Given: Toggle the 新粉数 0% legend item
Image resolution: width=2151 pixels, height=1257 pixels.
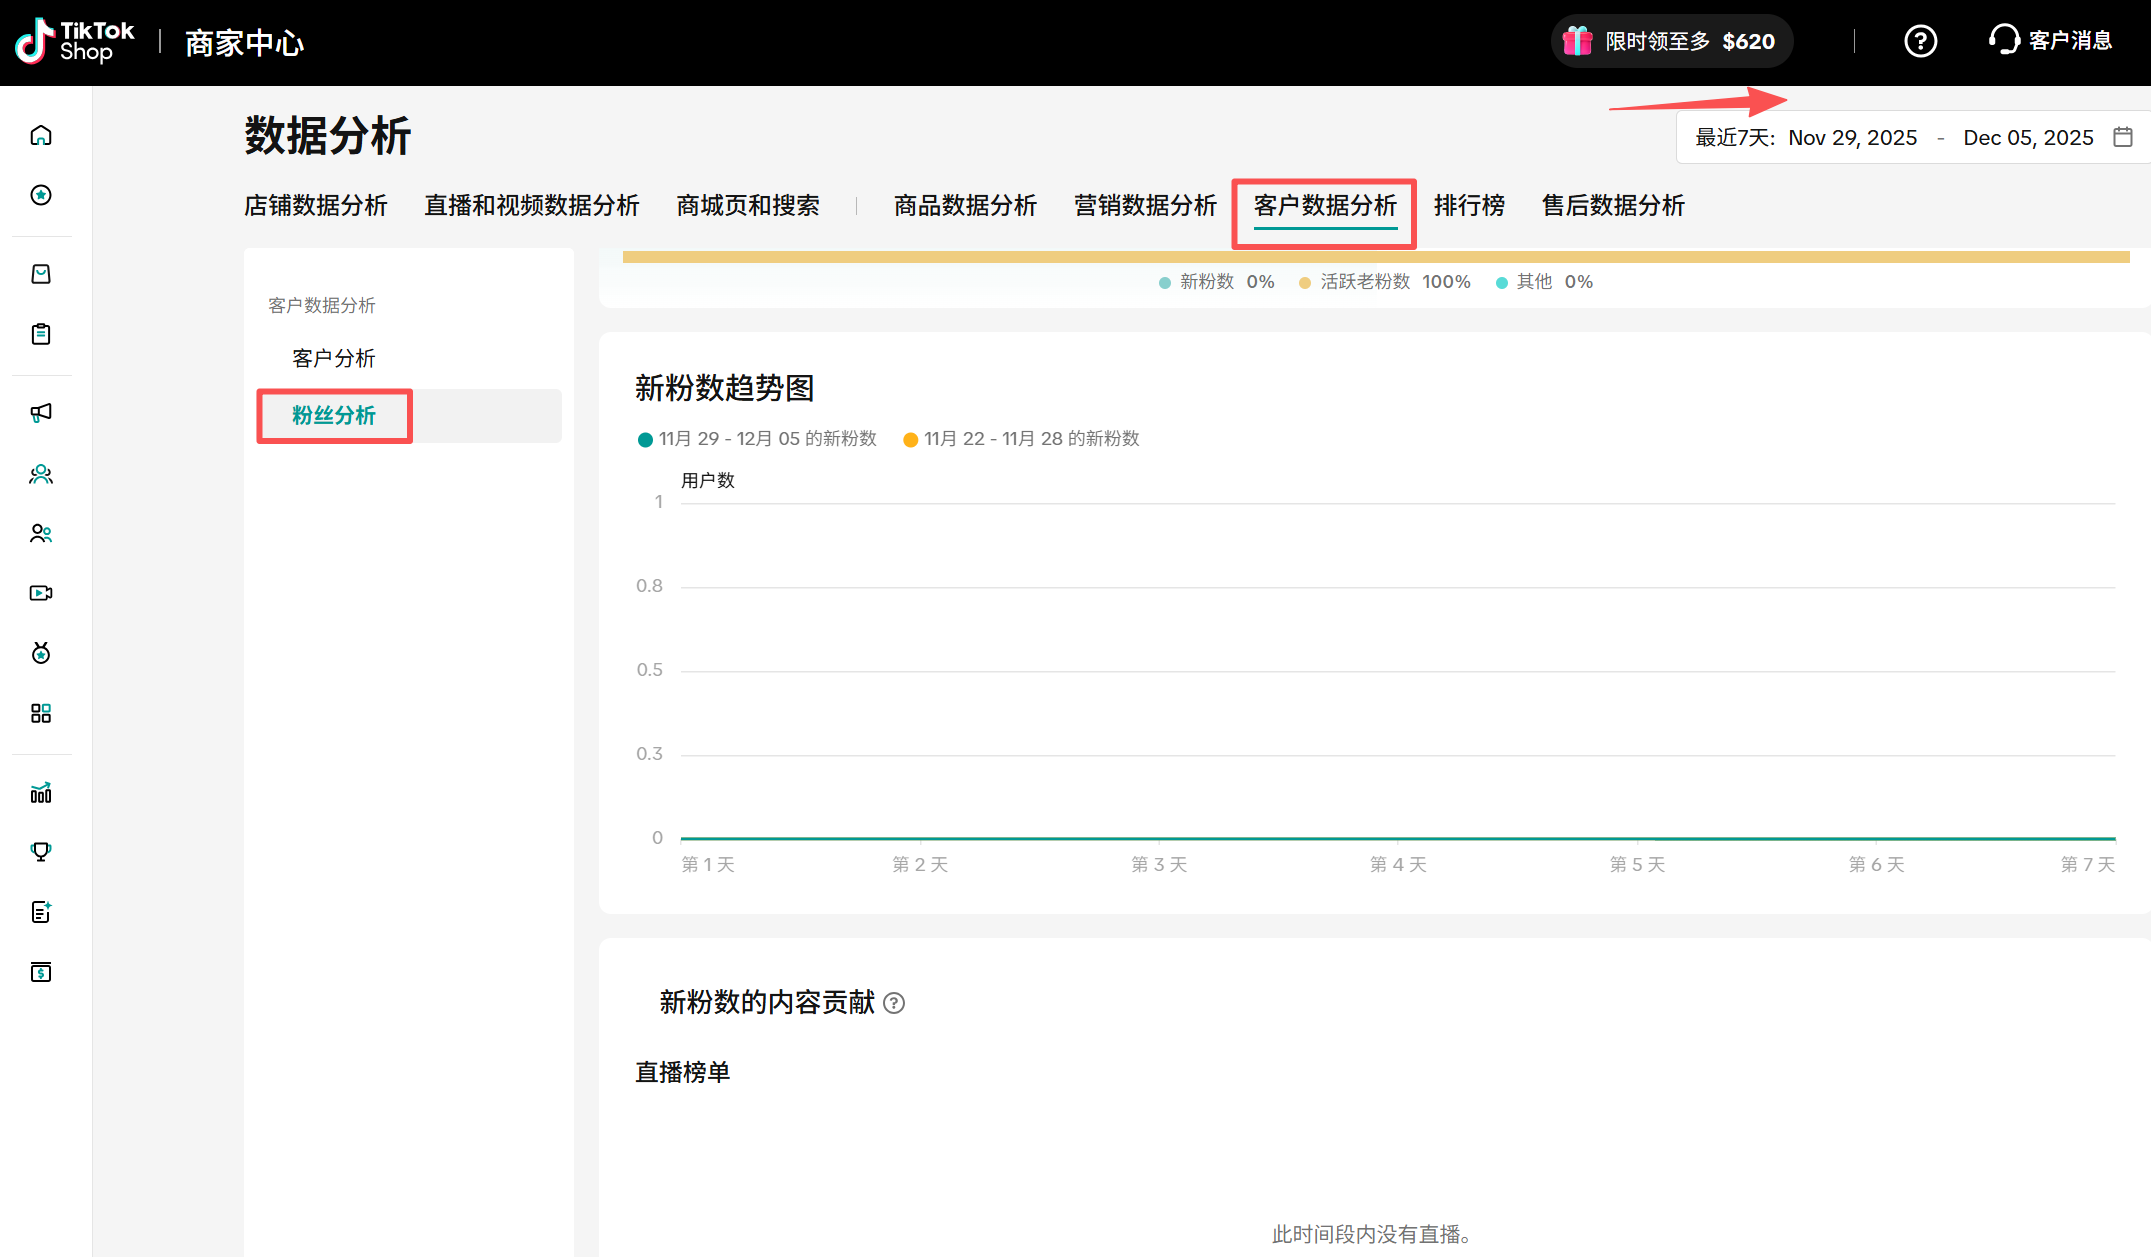Looking at the screenshot, I should click(x=1217, y=282).
